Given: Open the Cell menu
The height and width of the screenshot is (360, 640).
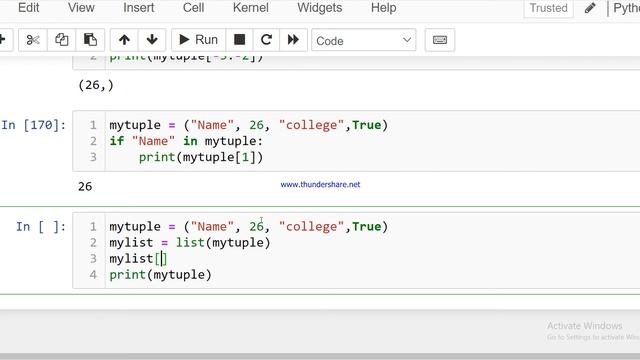Looking at the screenshot, I should 193,8.
